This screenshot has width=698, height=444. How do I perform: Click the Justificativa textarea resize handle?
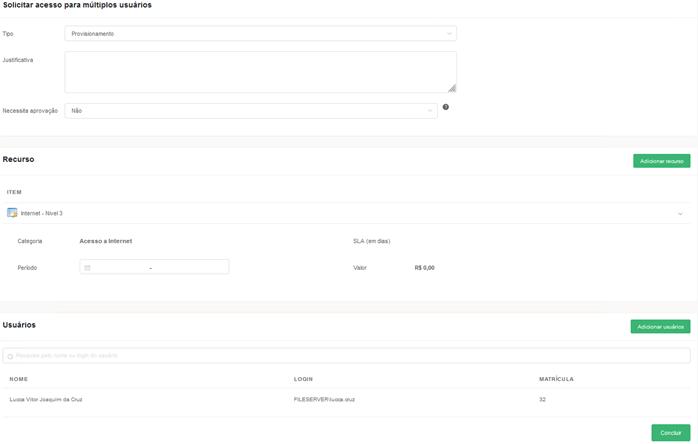click(x=452, y=88)
